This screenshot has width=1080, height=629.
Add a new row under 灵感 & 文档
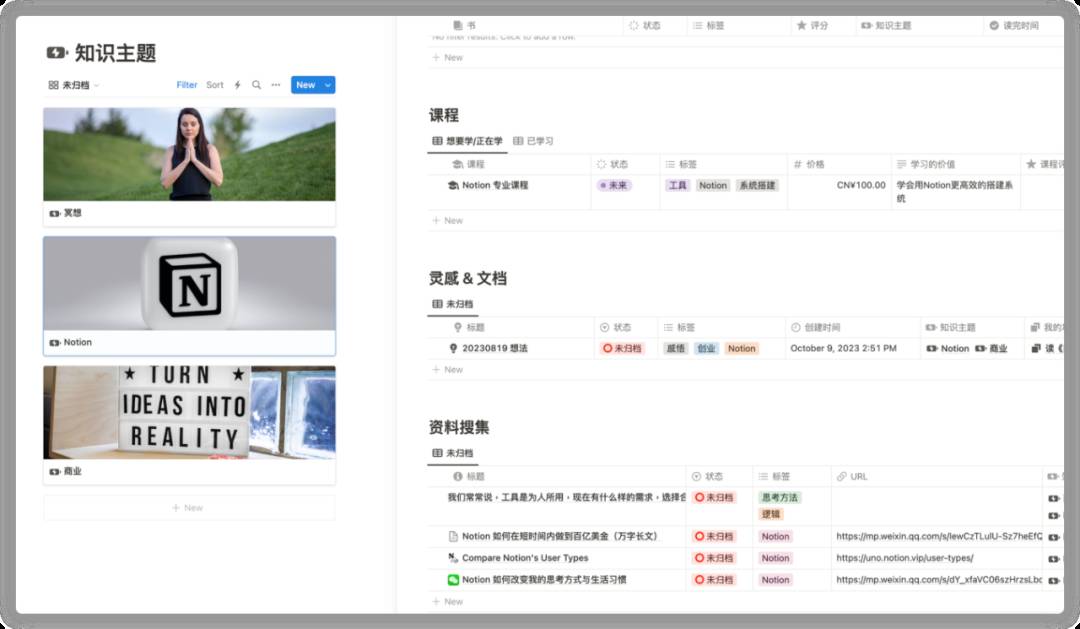pos(448,369)
